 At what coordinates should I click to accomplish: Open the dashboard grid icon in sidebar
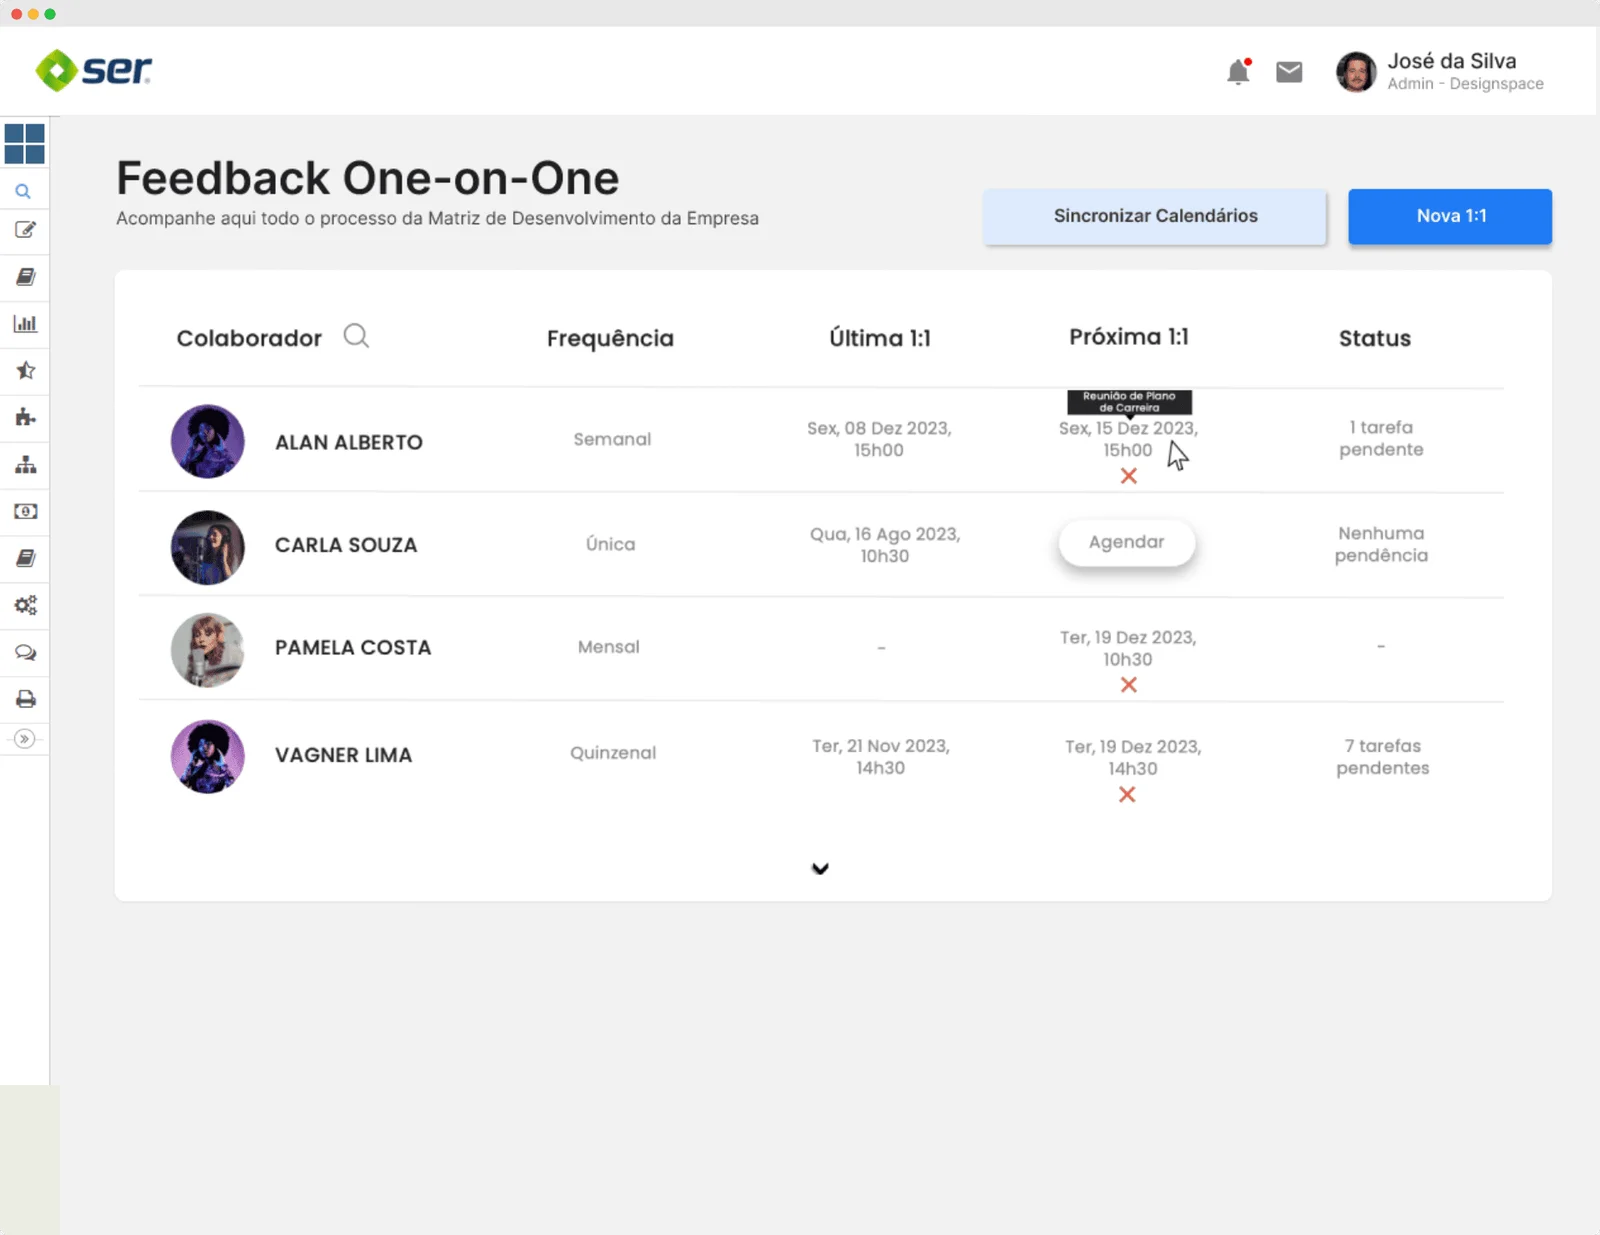[x=24, y=144]
